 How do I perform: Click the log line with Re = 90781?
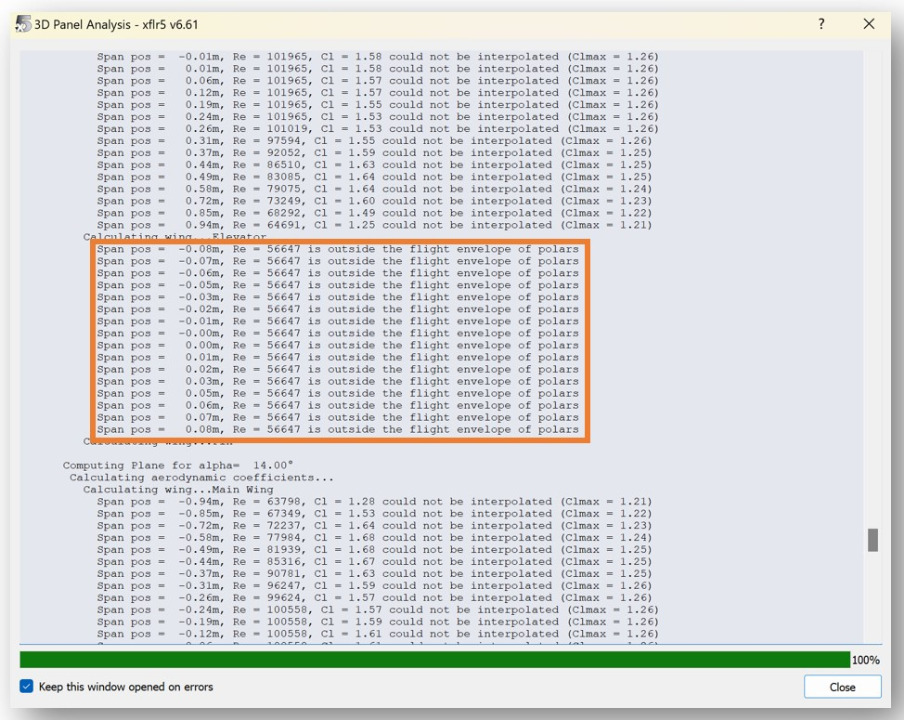coord(373,574)
